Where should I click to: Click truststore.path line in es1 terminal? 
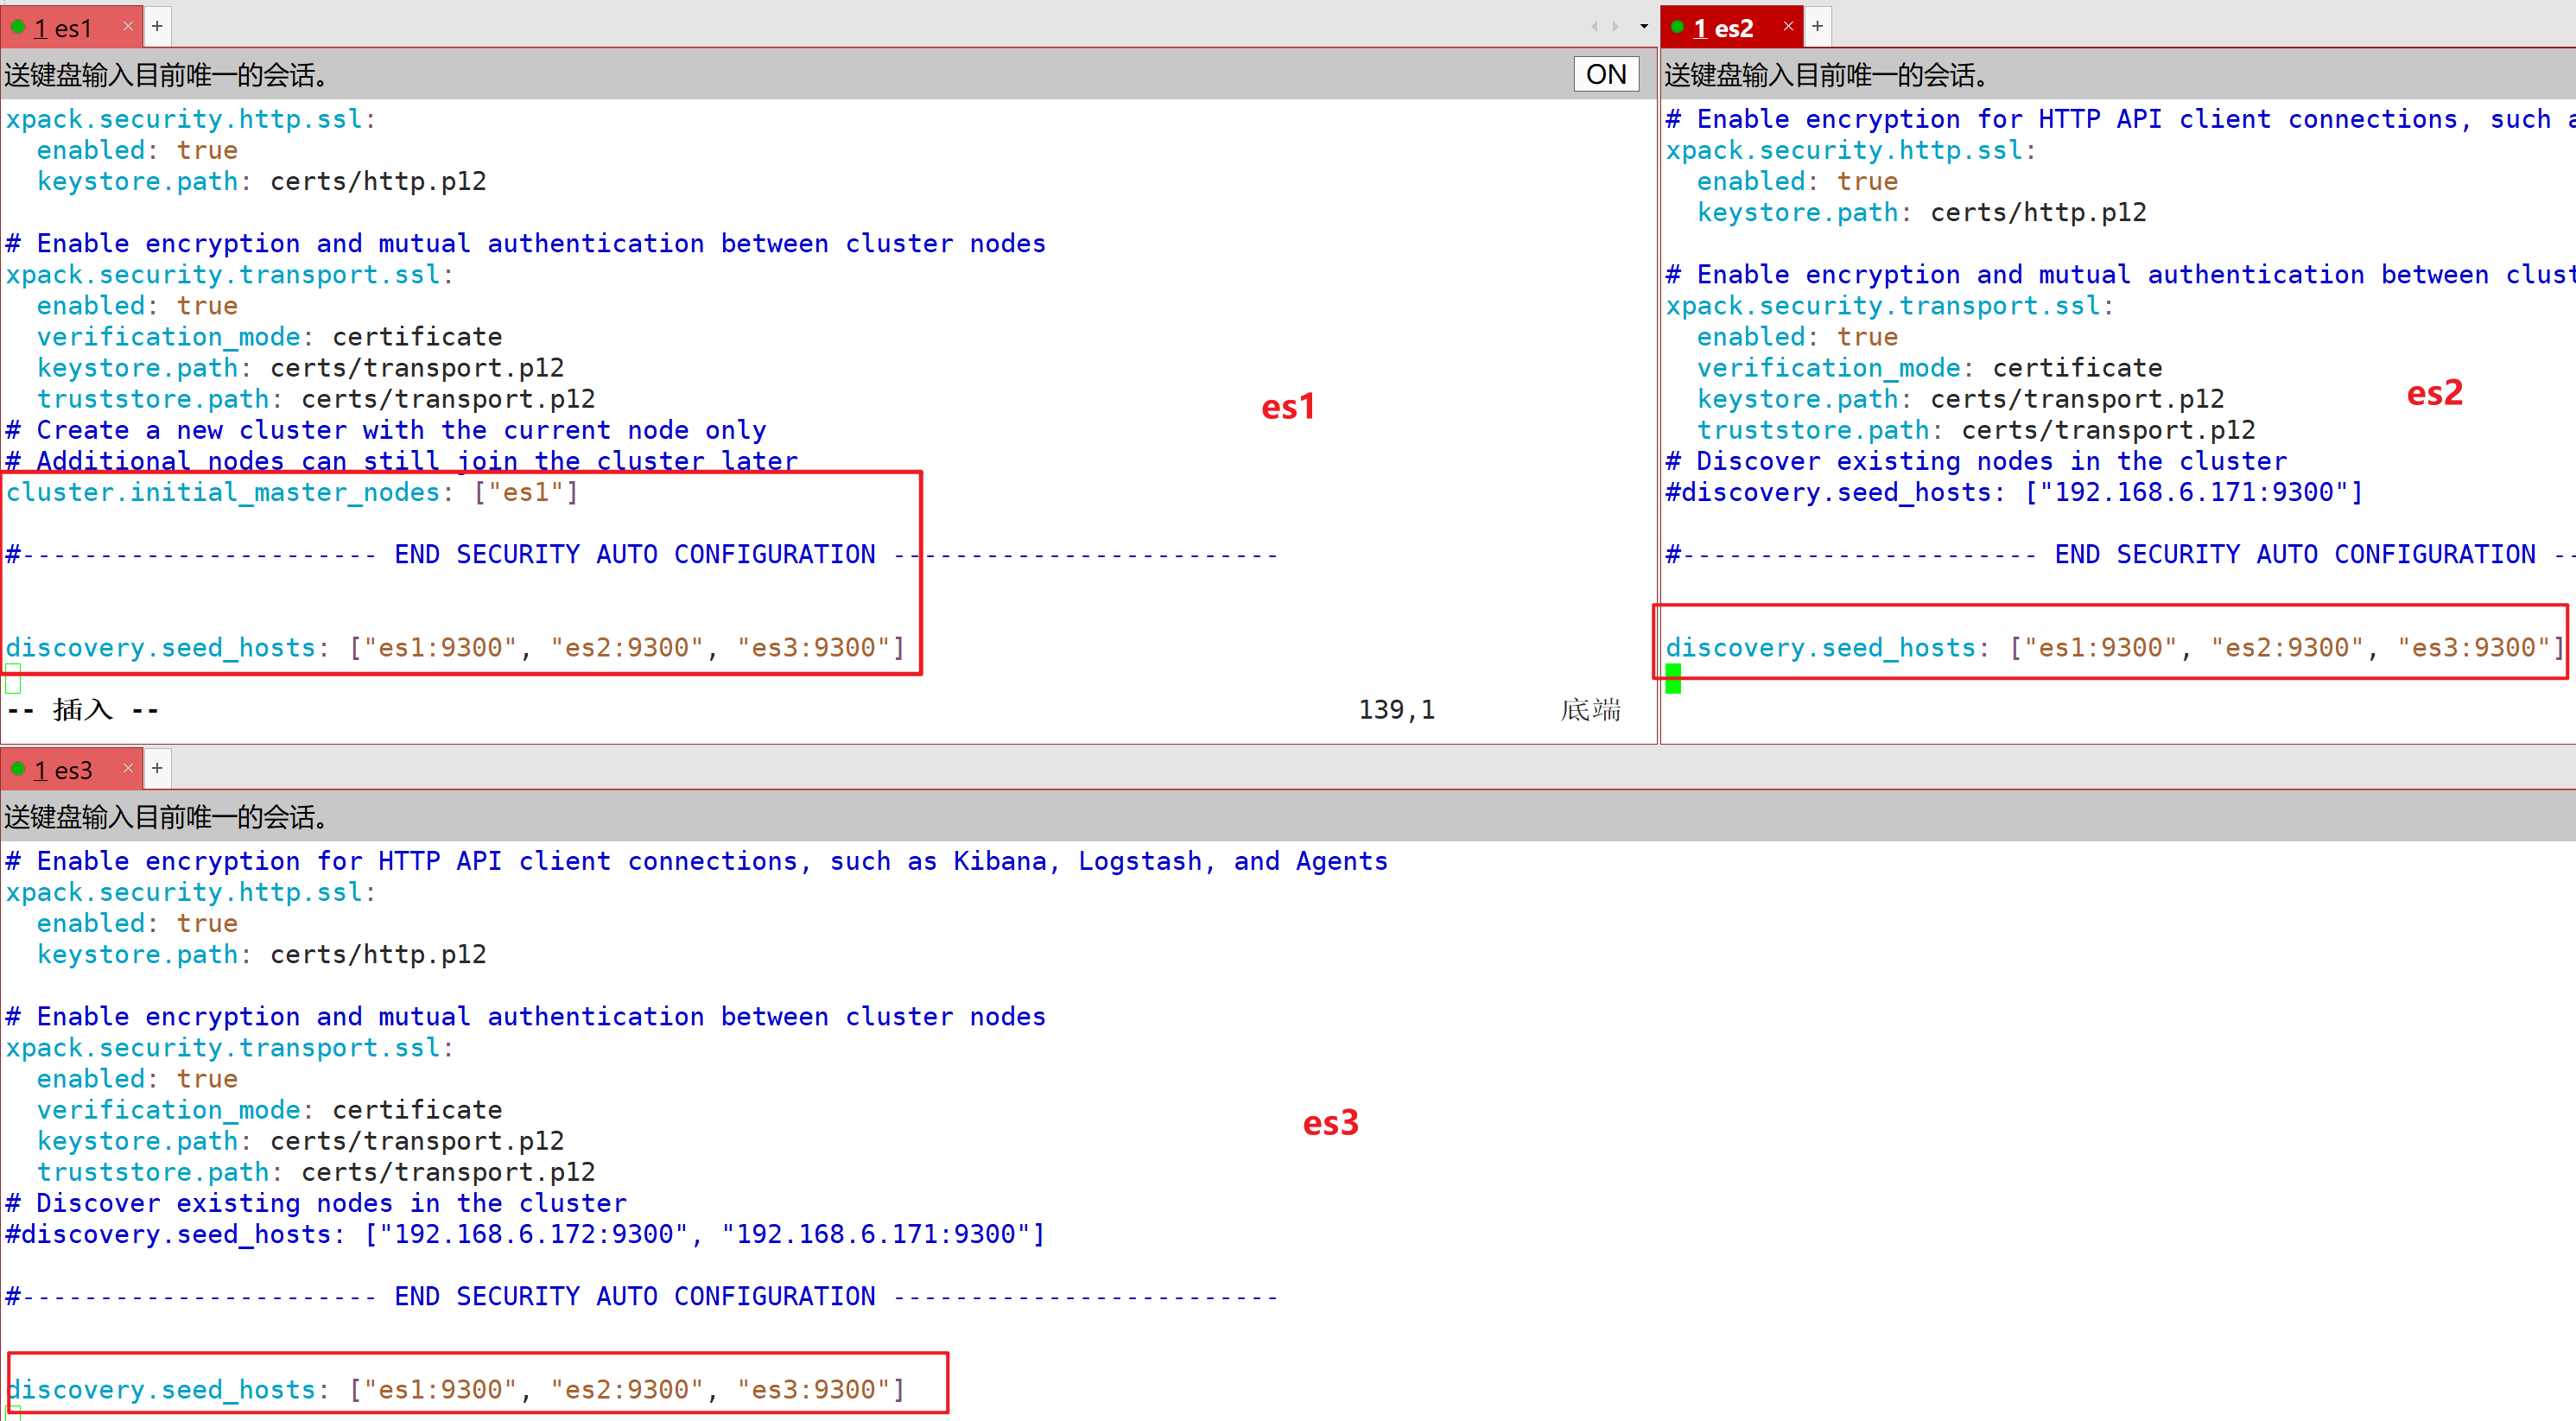pyautogui.click(x=316, y=399)
